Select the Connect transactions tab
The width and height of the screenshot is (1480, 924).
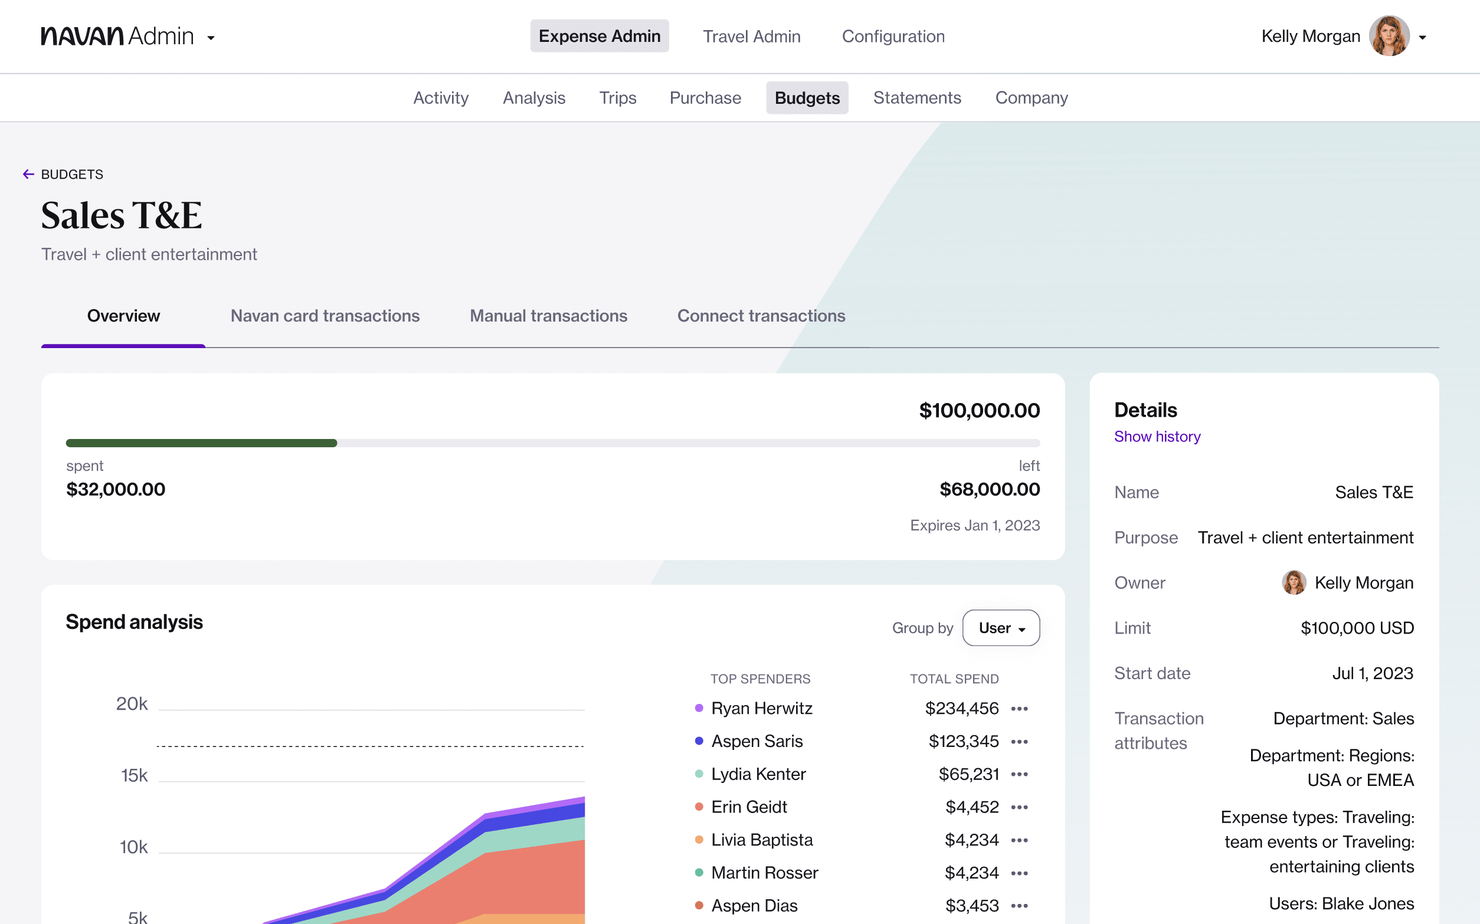[x=761, y=316]
